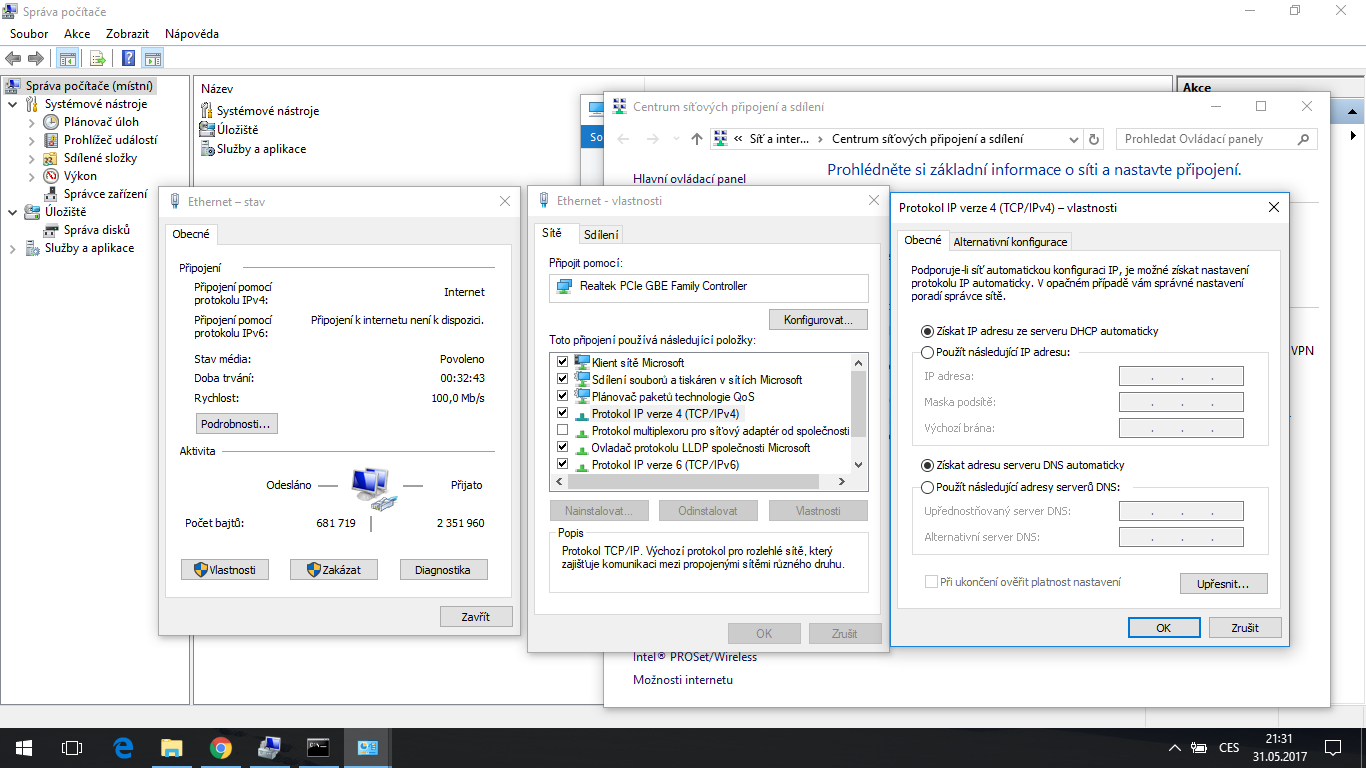Select the Plánovač úloh clock icon in the tree
Image resolution: width=1366 pixels, height=768 pixels.
52,122
